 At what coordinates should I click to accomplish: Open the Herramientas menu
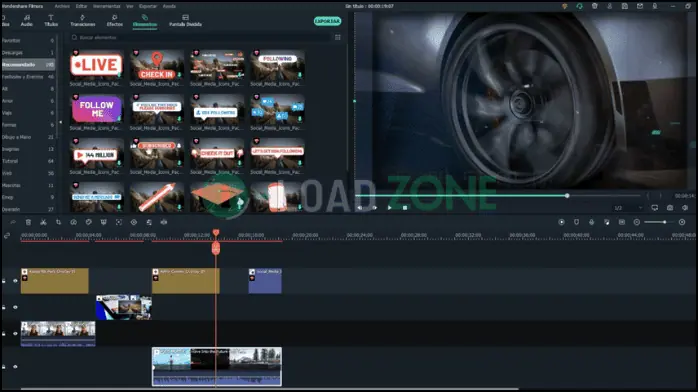click(x=107, y=6)
